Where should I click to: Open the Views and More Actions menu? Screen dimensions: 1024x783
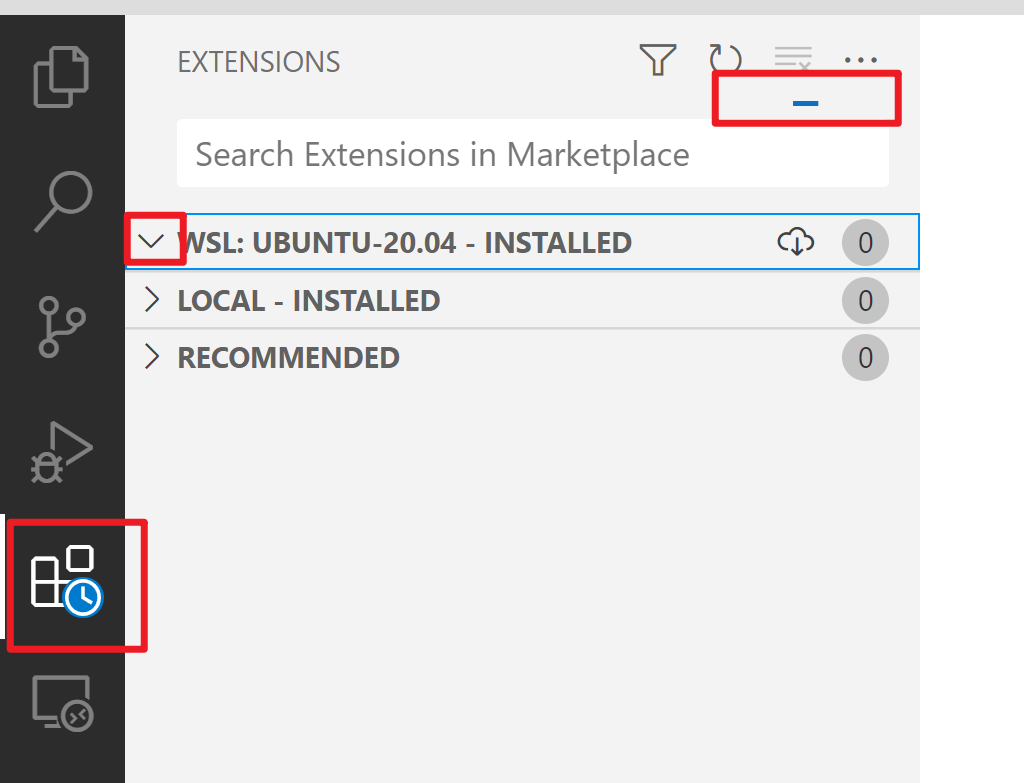coord(861,60)
